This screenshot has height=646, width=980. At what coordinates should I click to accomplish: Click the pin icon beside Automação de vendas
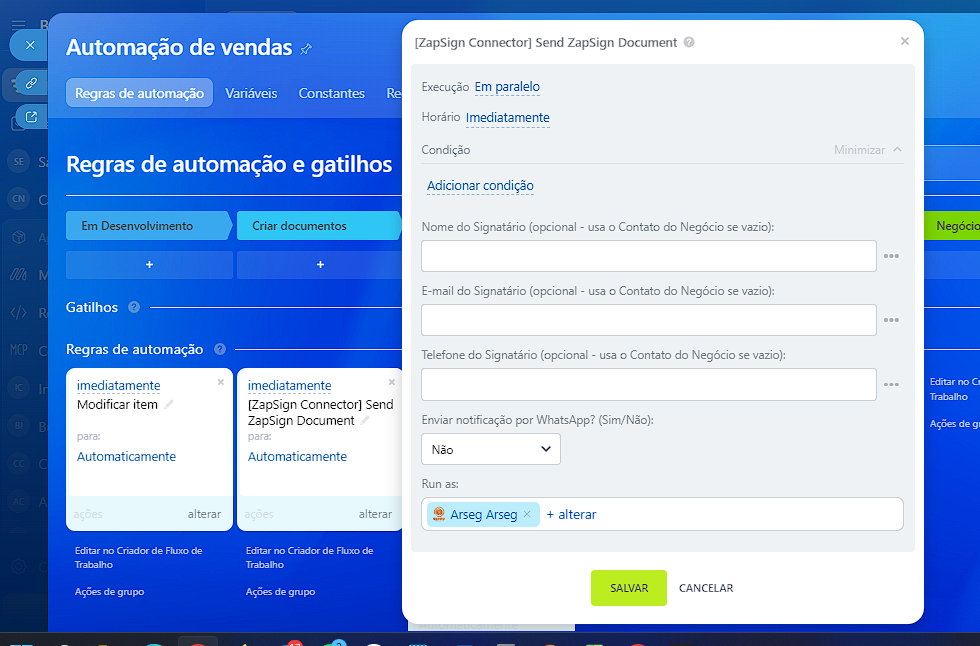coord(306,48)
